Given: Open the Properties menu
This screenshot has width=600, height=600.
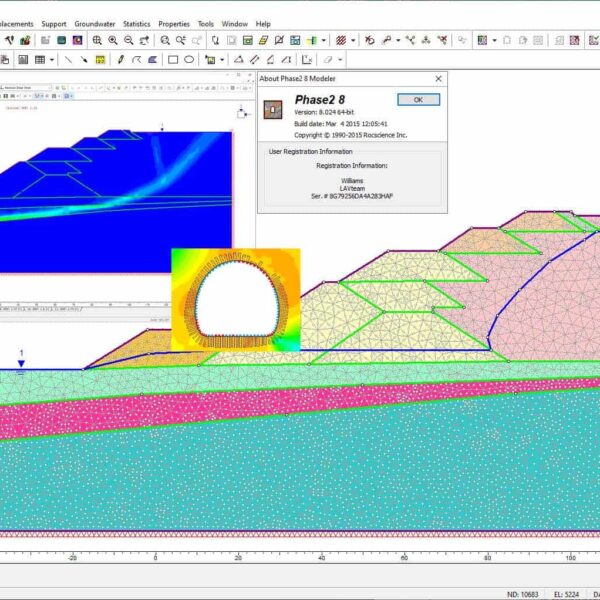Looking at the screenshot, I should pyautogui.click(x=174, y=24).
